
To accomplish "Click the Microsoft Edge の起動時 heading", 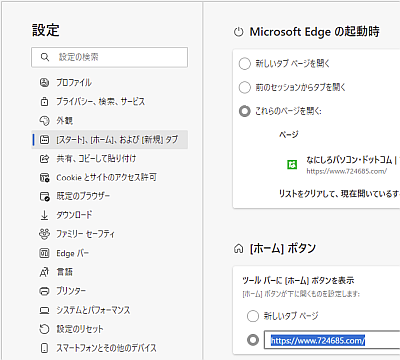I will [314, 32].
